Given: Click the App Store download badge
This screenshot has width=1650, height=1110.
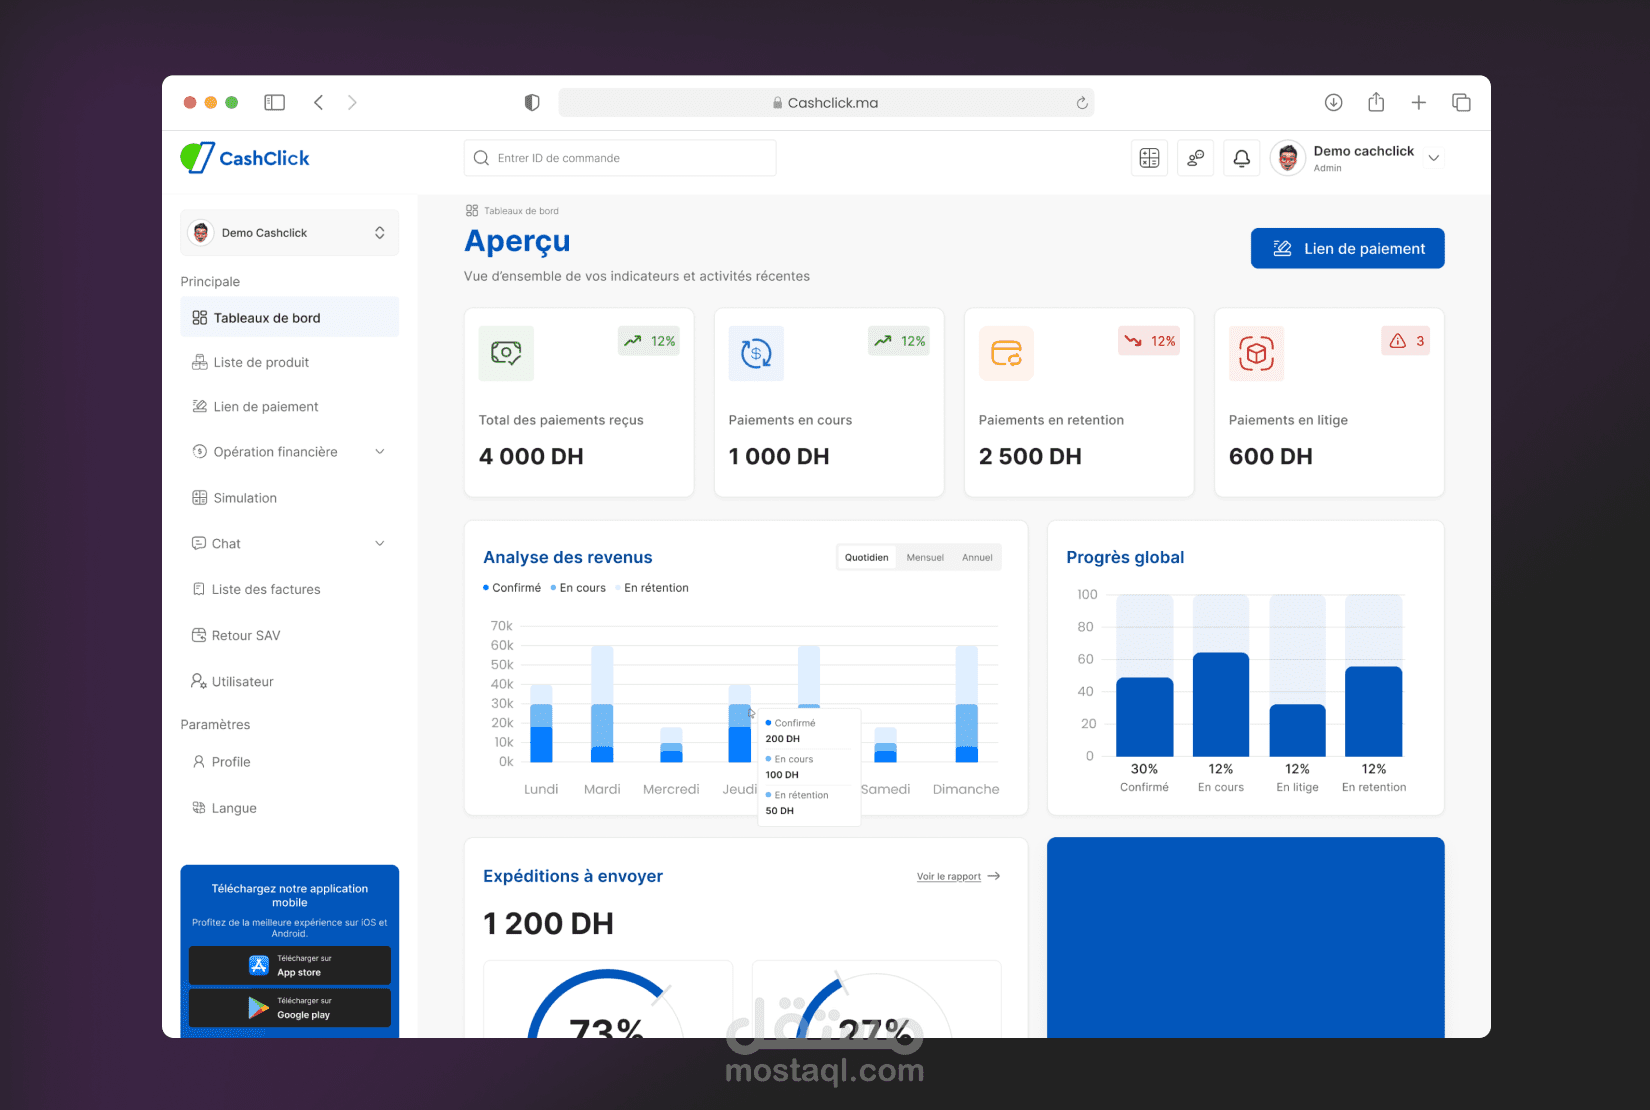Looking at the screenshot, I should pos(290,965).
